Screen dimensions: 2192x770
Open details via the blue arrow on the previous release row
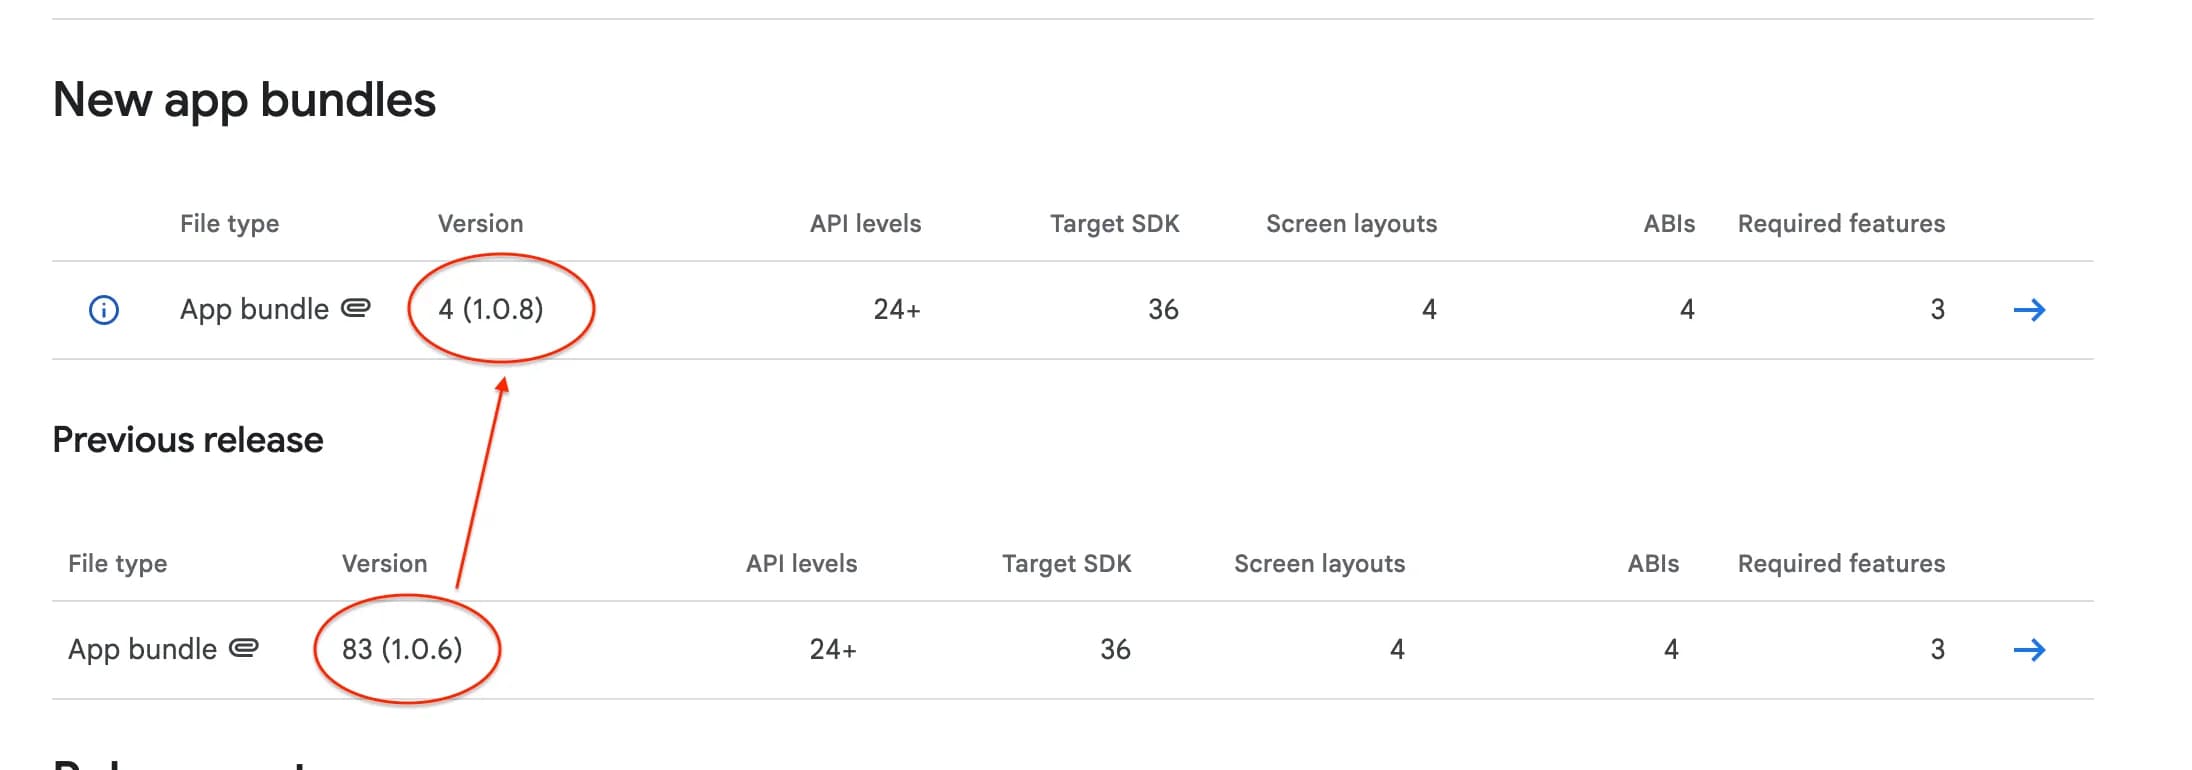2030,650
